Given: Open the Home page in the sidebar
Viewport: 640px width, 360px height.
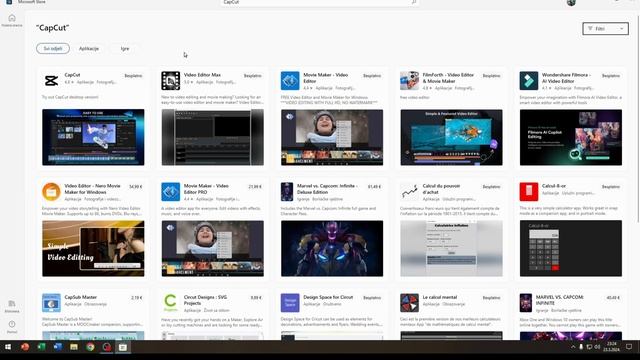Looking at the screenshot, I should click(x=12, y=20).
